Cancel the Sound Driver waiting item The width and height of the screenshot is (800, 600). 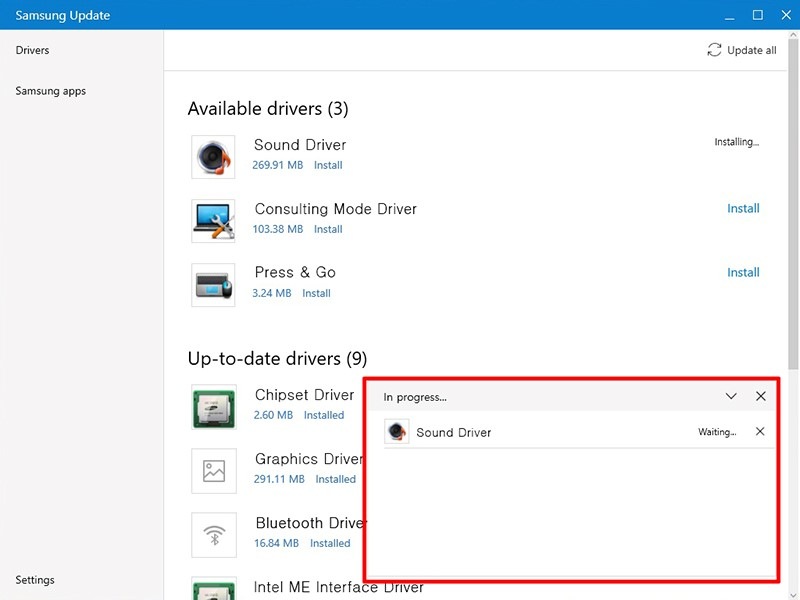(760, 432)
